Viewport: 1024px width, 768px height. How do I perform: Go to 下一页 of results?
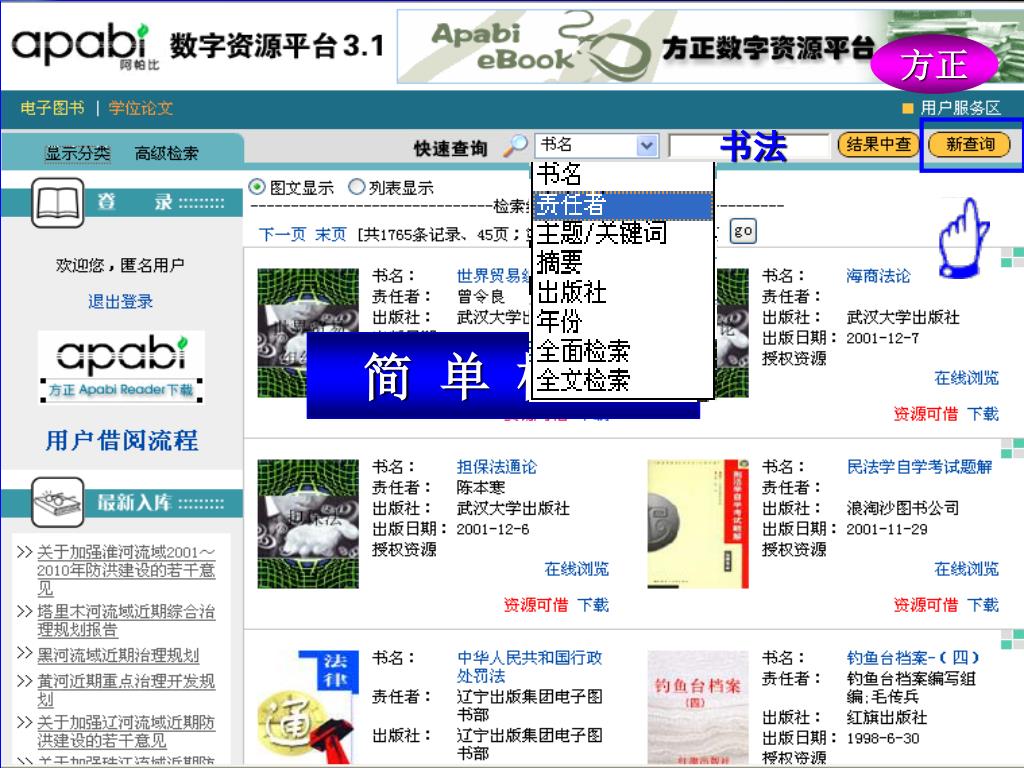282,234
